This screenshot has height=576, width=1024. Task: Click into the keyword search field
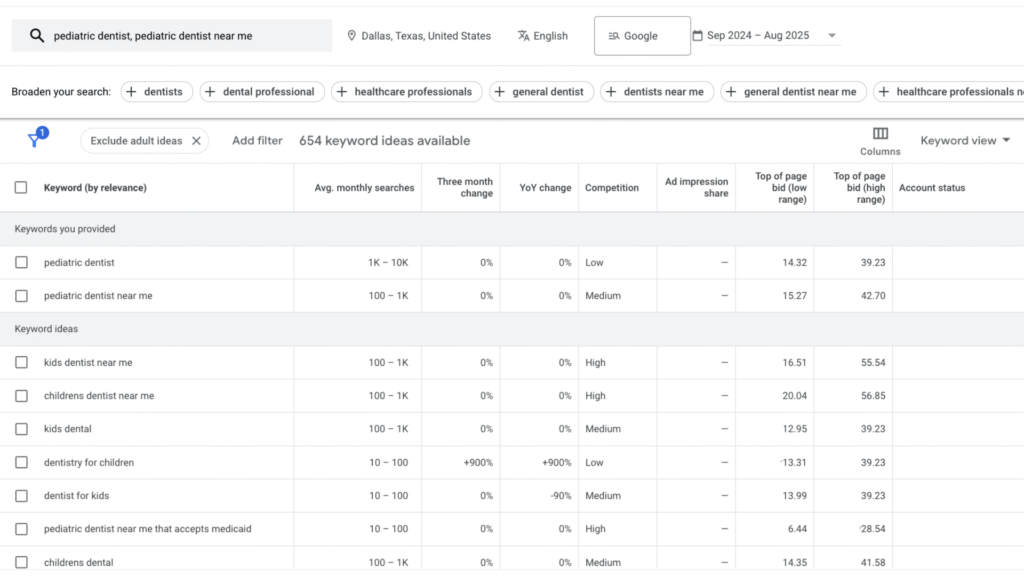point(185,36)
